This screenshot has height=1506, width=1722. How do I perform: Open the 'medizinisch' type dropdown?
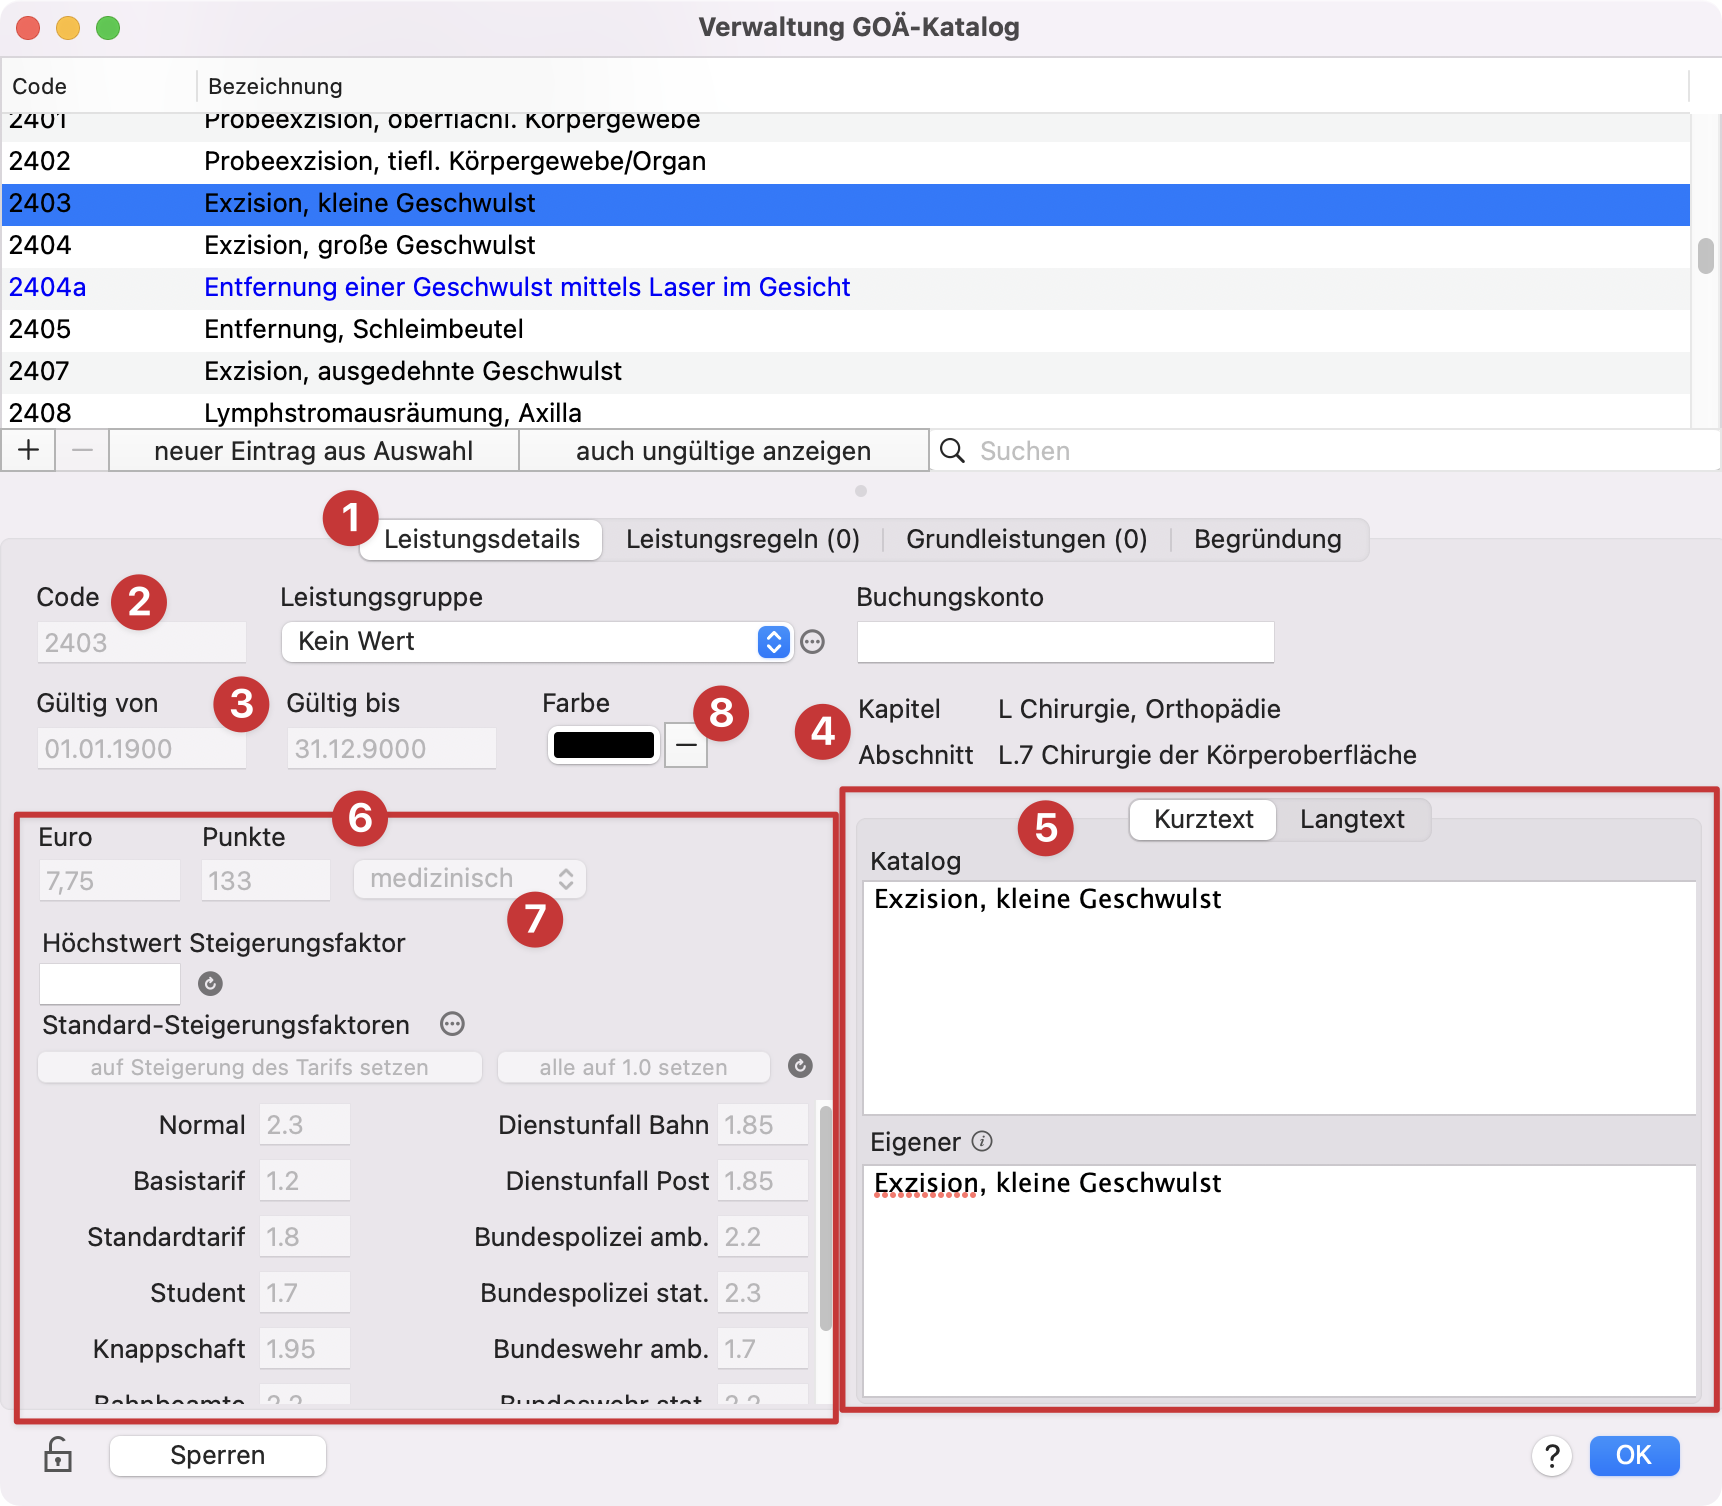(x=470, y=879)
